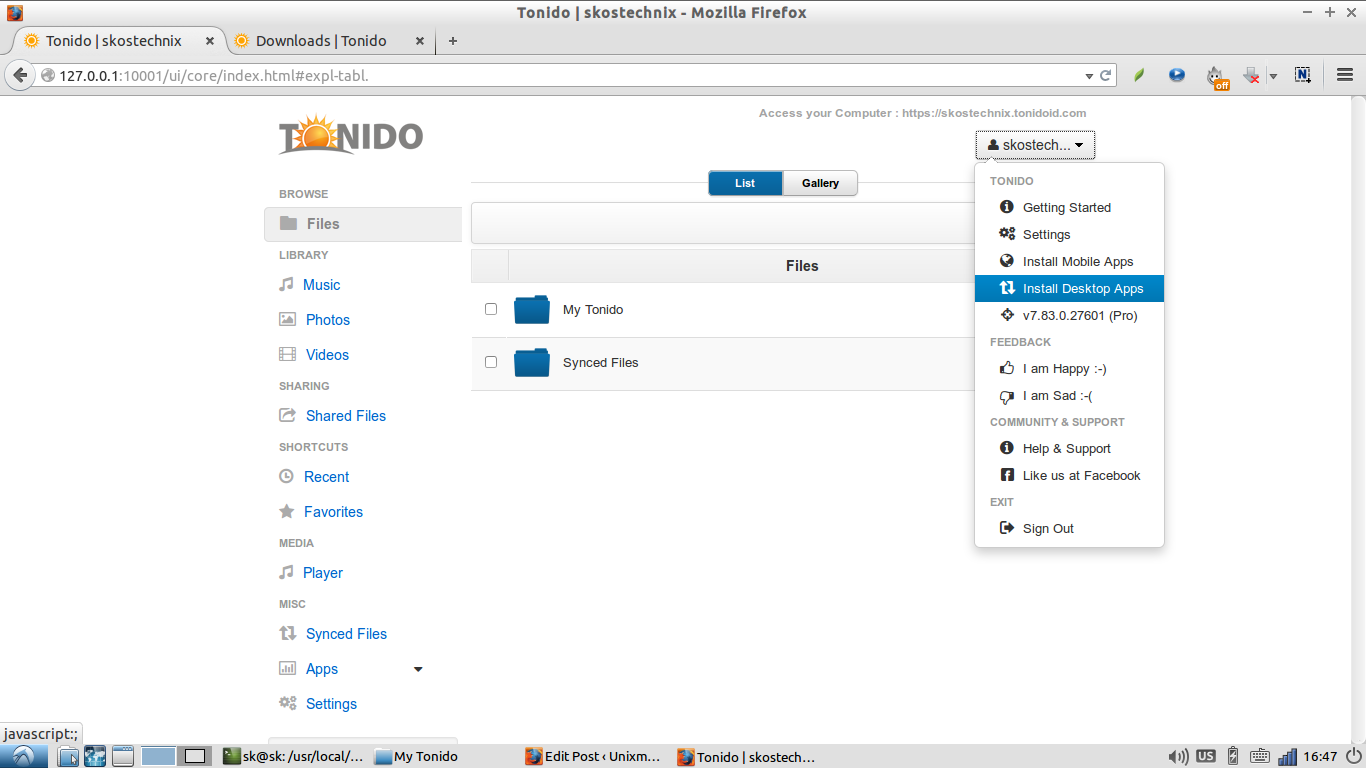Click the Shared Files share icon
The image size is (1366, 768).
(x=287, y=415)
